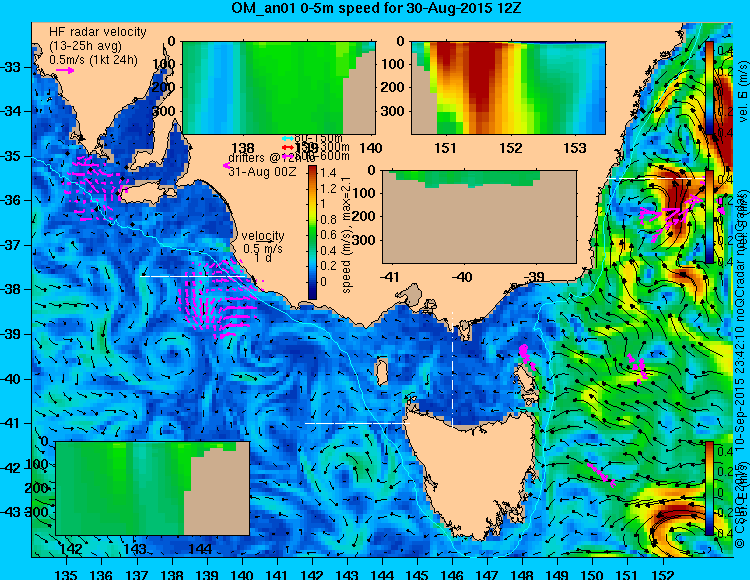
Task: Open the 138-140 longitude depth section inset
Action: pyautogui.click(x=279, y=88)
